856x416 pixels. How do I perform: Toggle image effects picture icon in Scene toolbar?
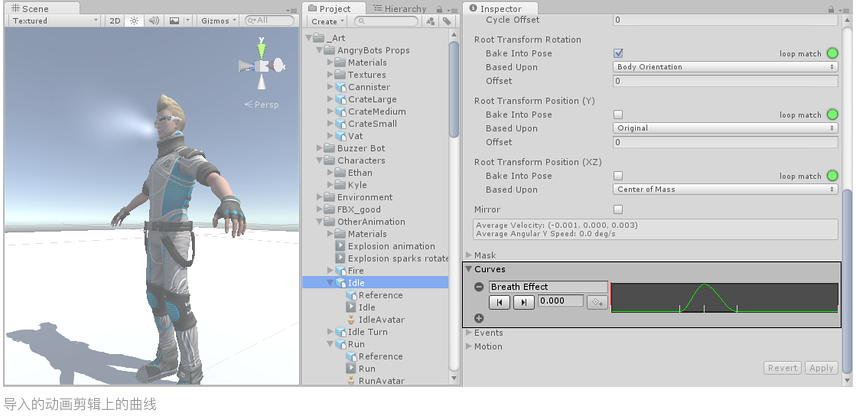(x=174, y=21)
